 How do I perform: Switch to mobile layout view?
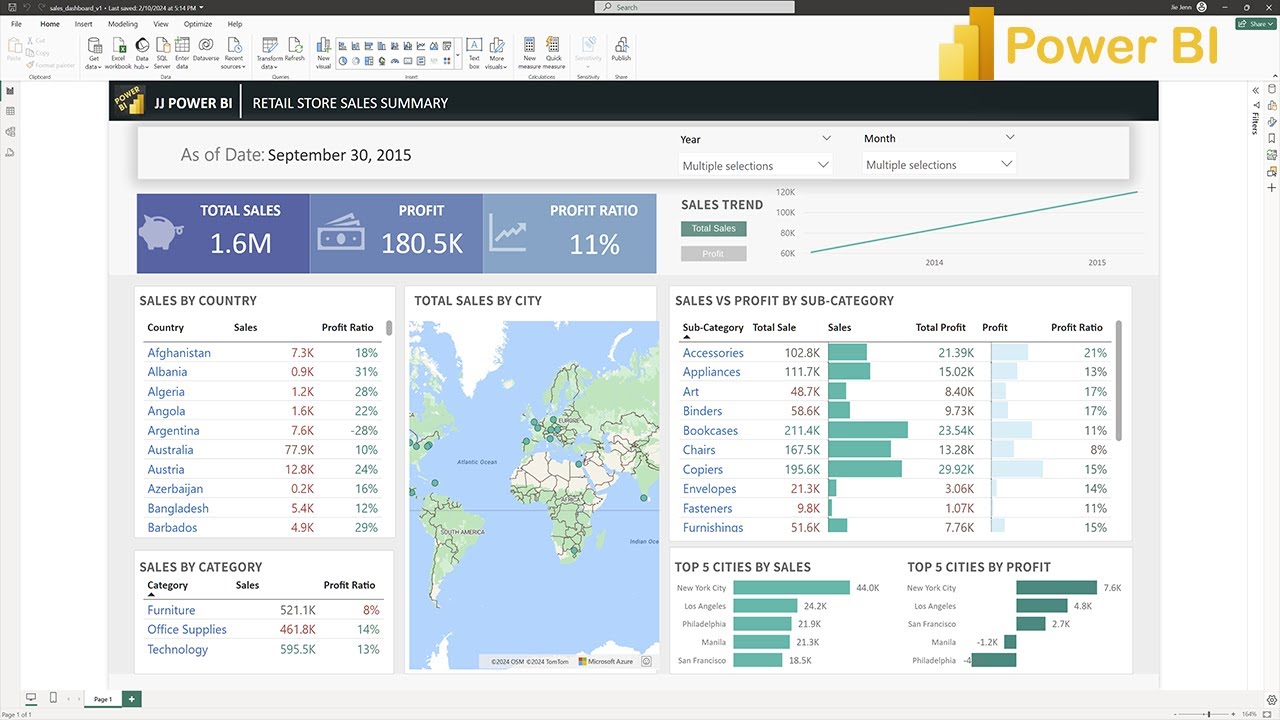tap(53, 698)
